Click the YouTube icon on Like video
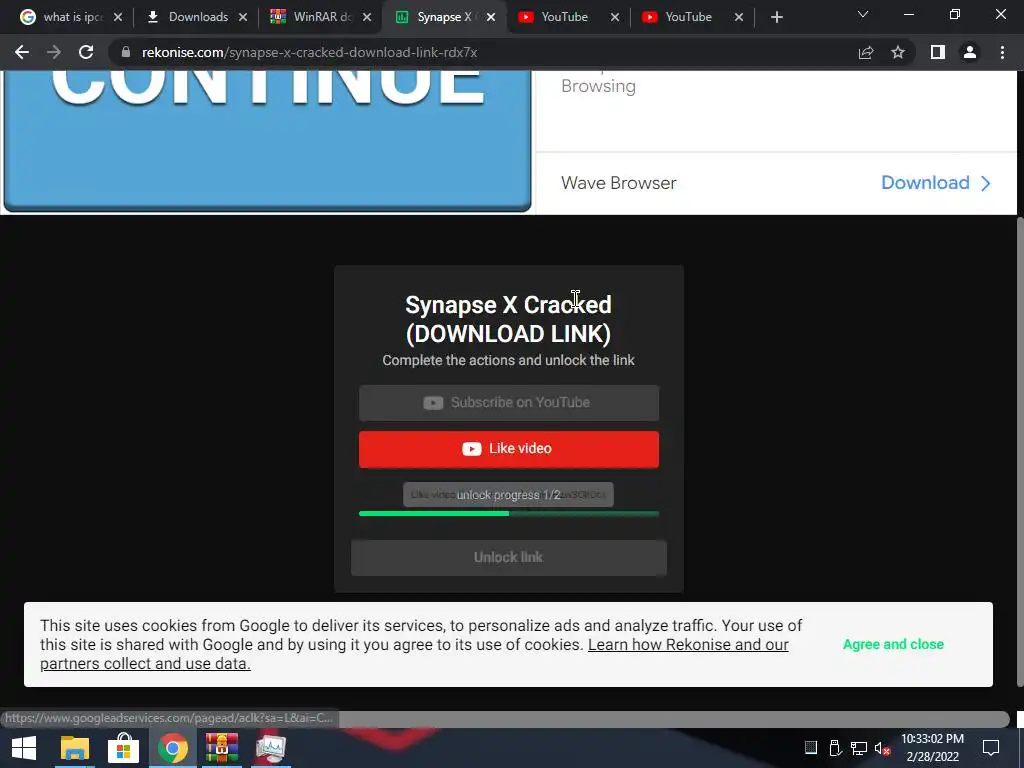The height and width of the screenshot is (768, 1024). [x=472, y=449]
